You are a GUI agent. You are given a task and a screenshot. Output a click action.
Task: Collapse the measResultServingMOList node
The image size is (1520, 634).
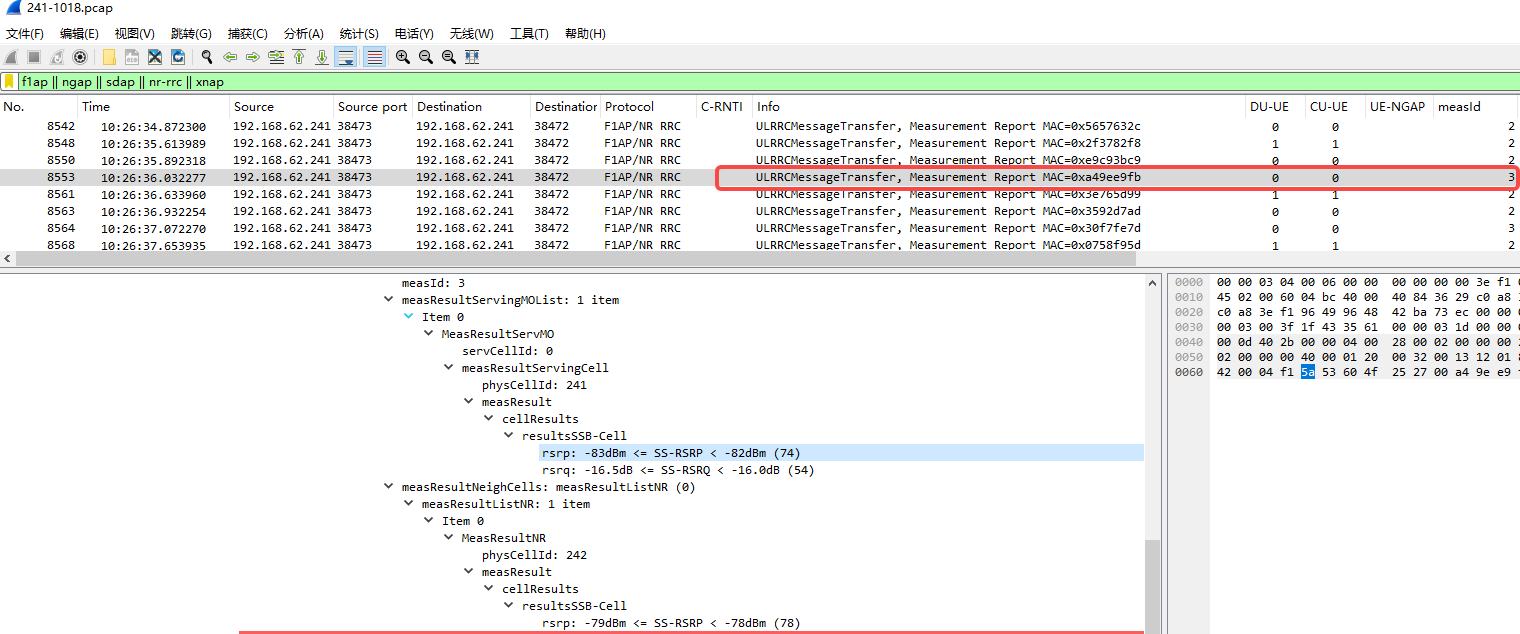(x=388, y=300)
